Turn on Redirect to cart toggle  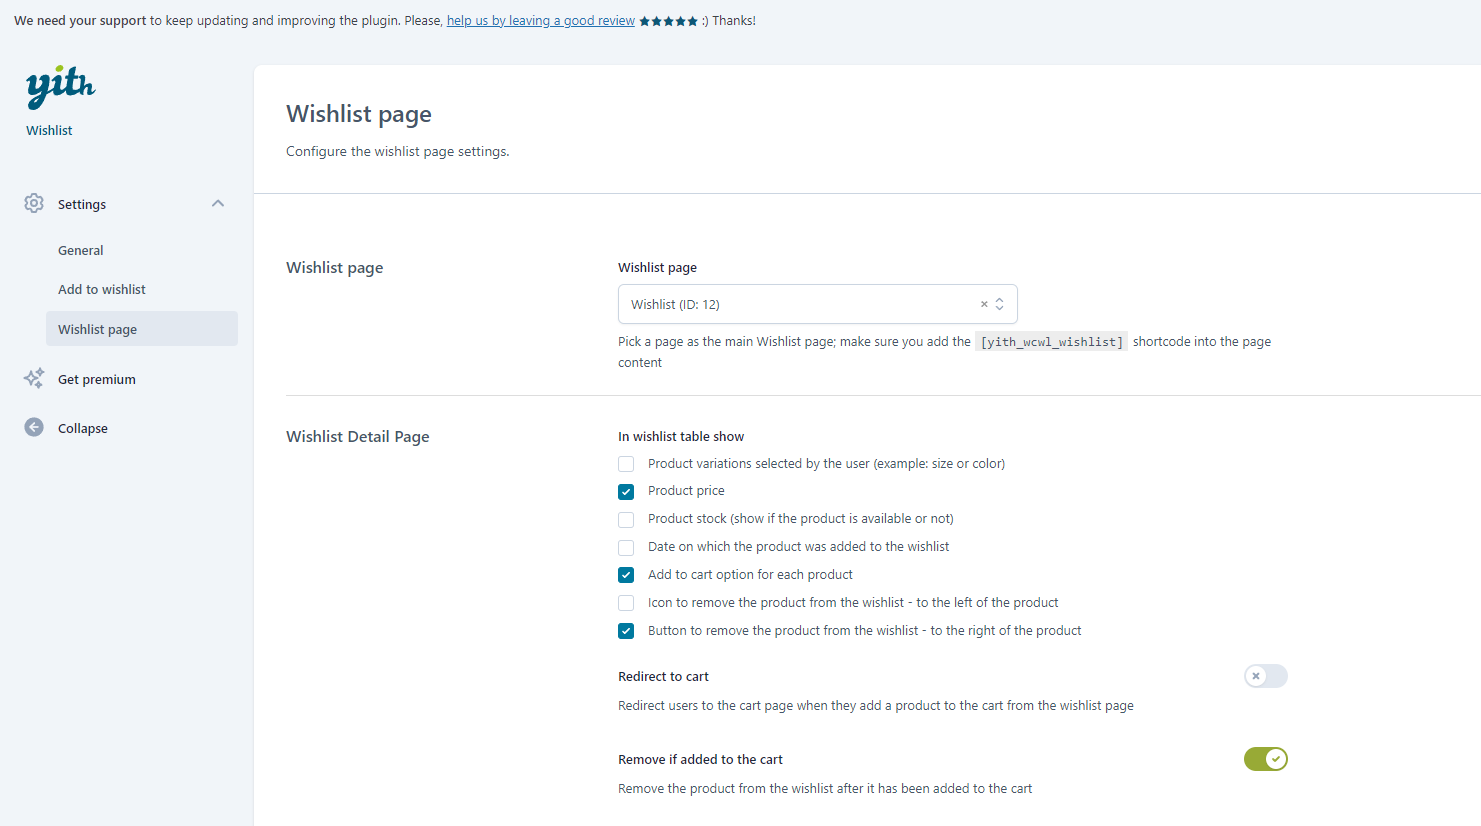click(x=1265, y=676)
